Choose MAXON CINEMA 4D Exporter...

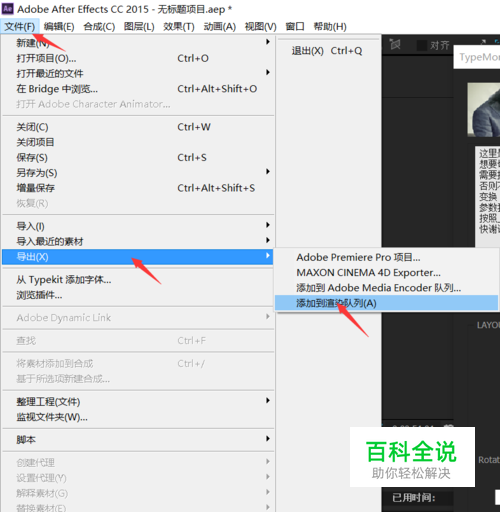click(x=386, y=273)
